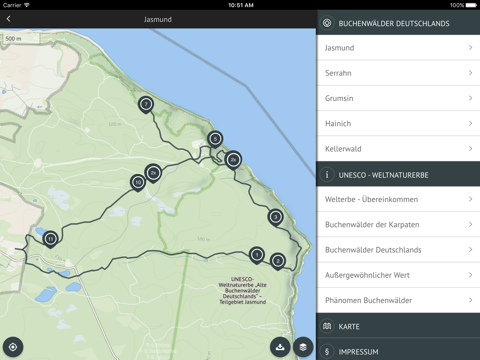Viewport: 480px width, 360px height.
Task: Select waypoint marker 11 on the map
Action: click(x=50, y=239)
